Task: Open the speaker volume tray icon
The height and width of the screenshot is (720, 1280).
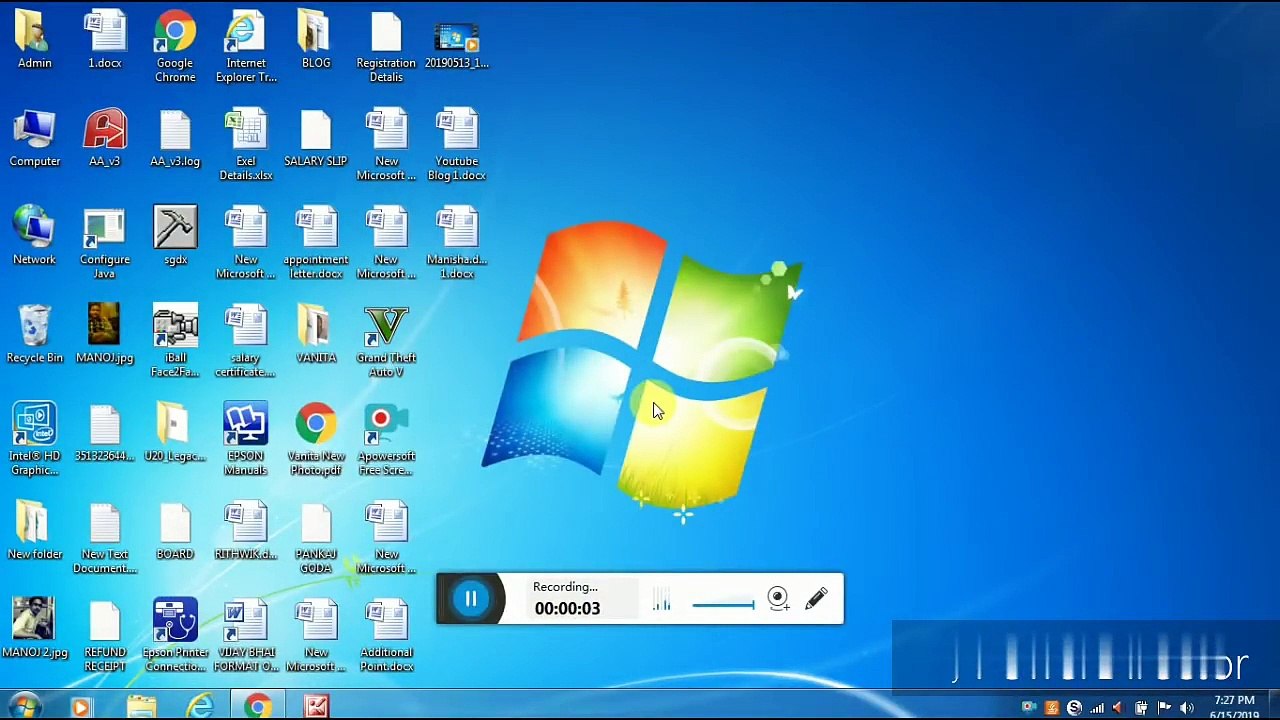Action: point(1187,709)
